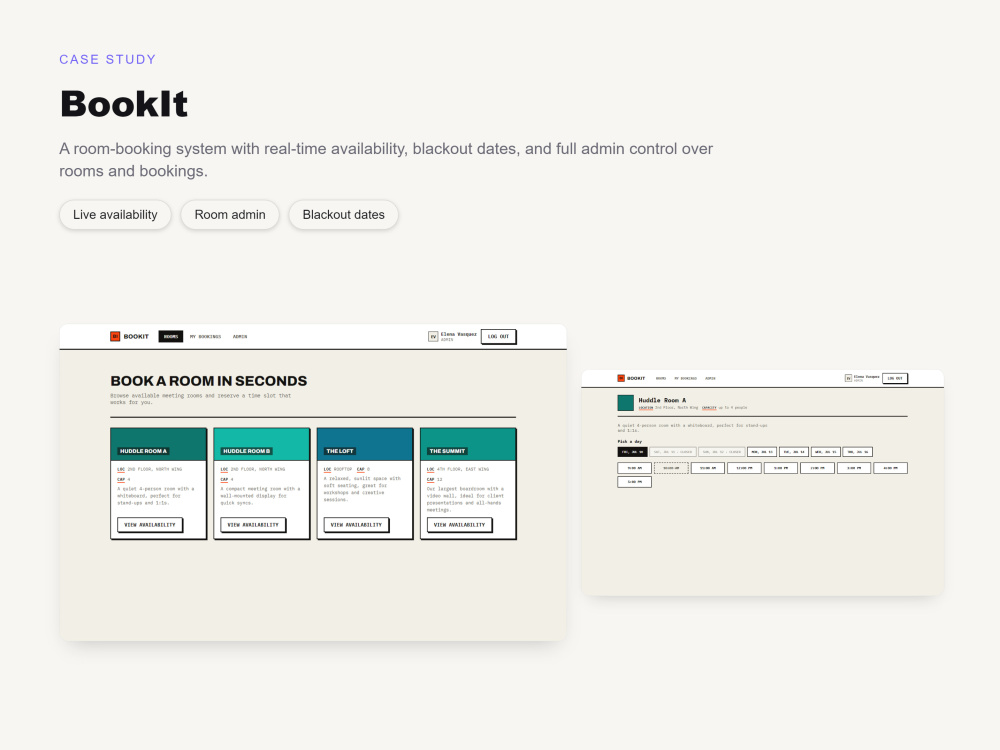The width and height of the screenshot is (1000, 750).
Task: Click View Availability on the Huddle Room B card
Action: [253, 525]
